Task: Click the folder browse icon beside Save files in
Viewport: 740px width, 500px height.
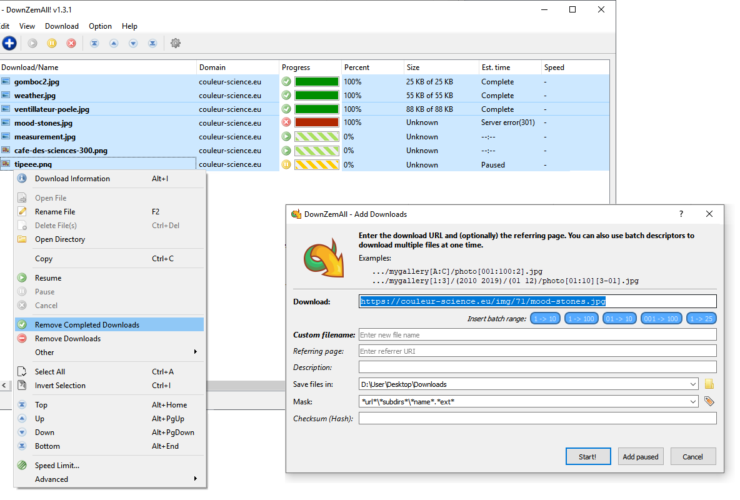Action: coord(709,383)
